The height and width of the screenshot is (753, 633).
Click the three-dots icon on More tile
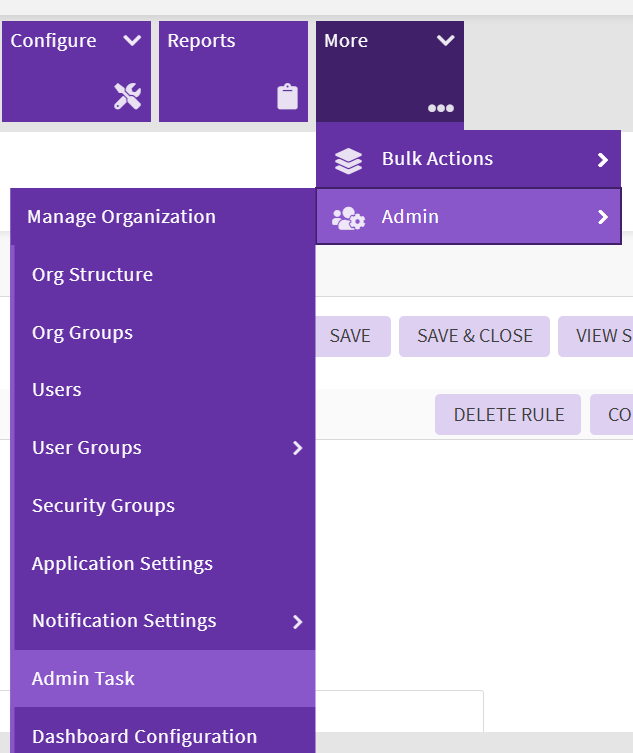coord(441,108)
